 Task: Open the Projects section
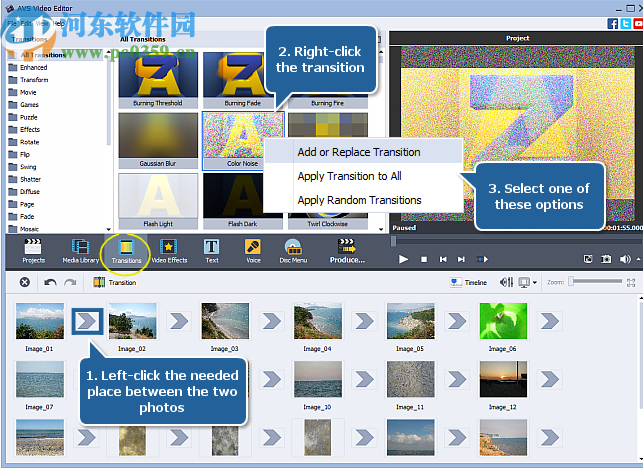(x=33, y=251)
